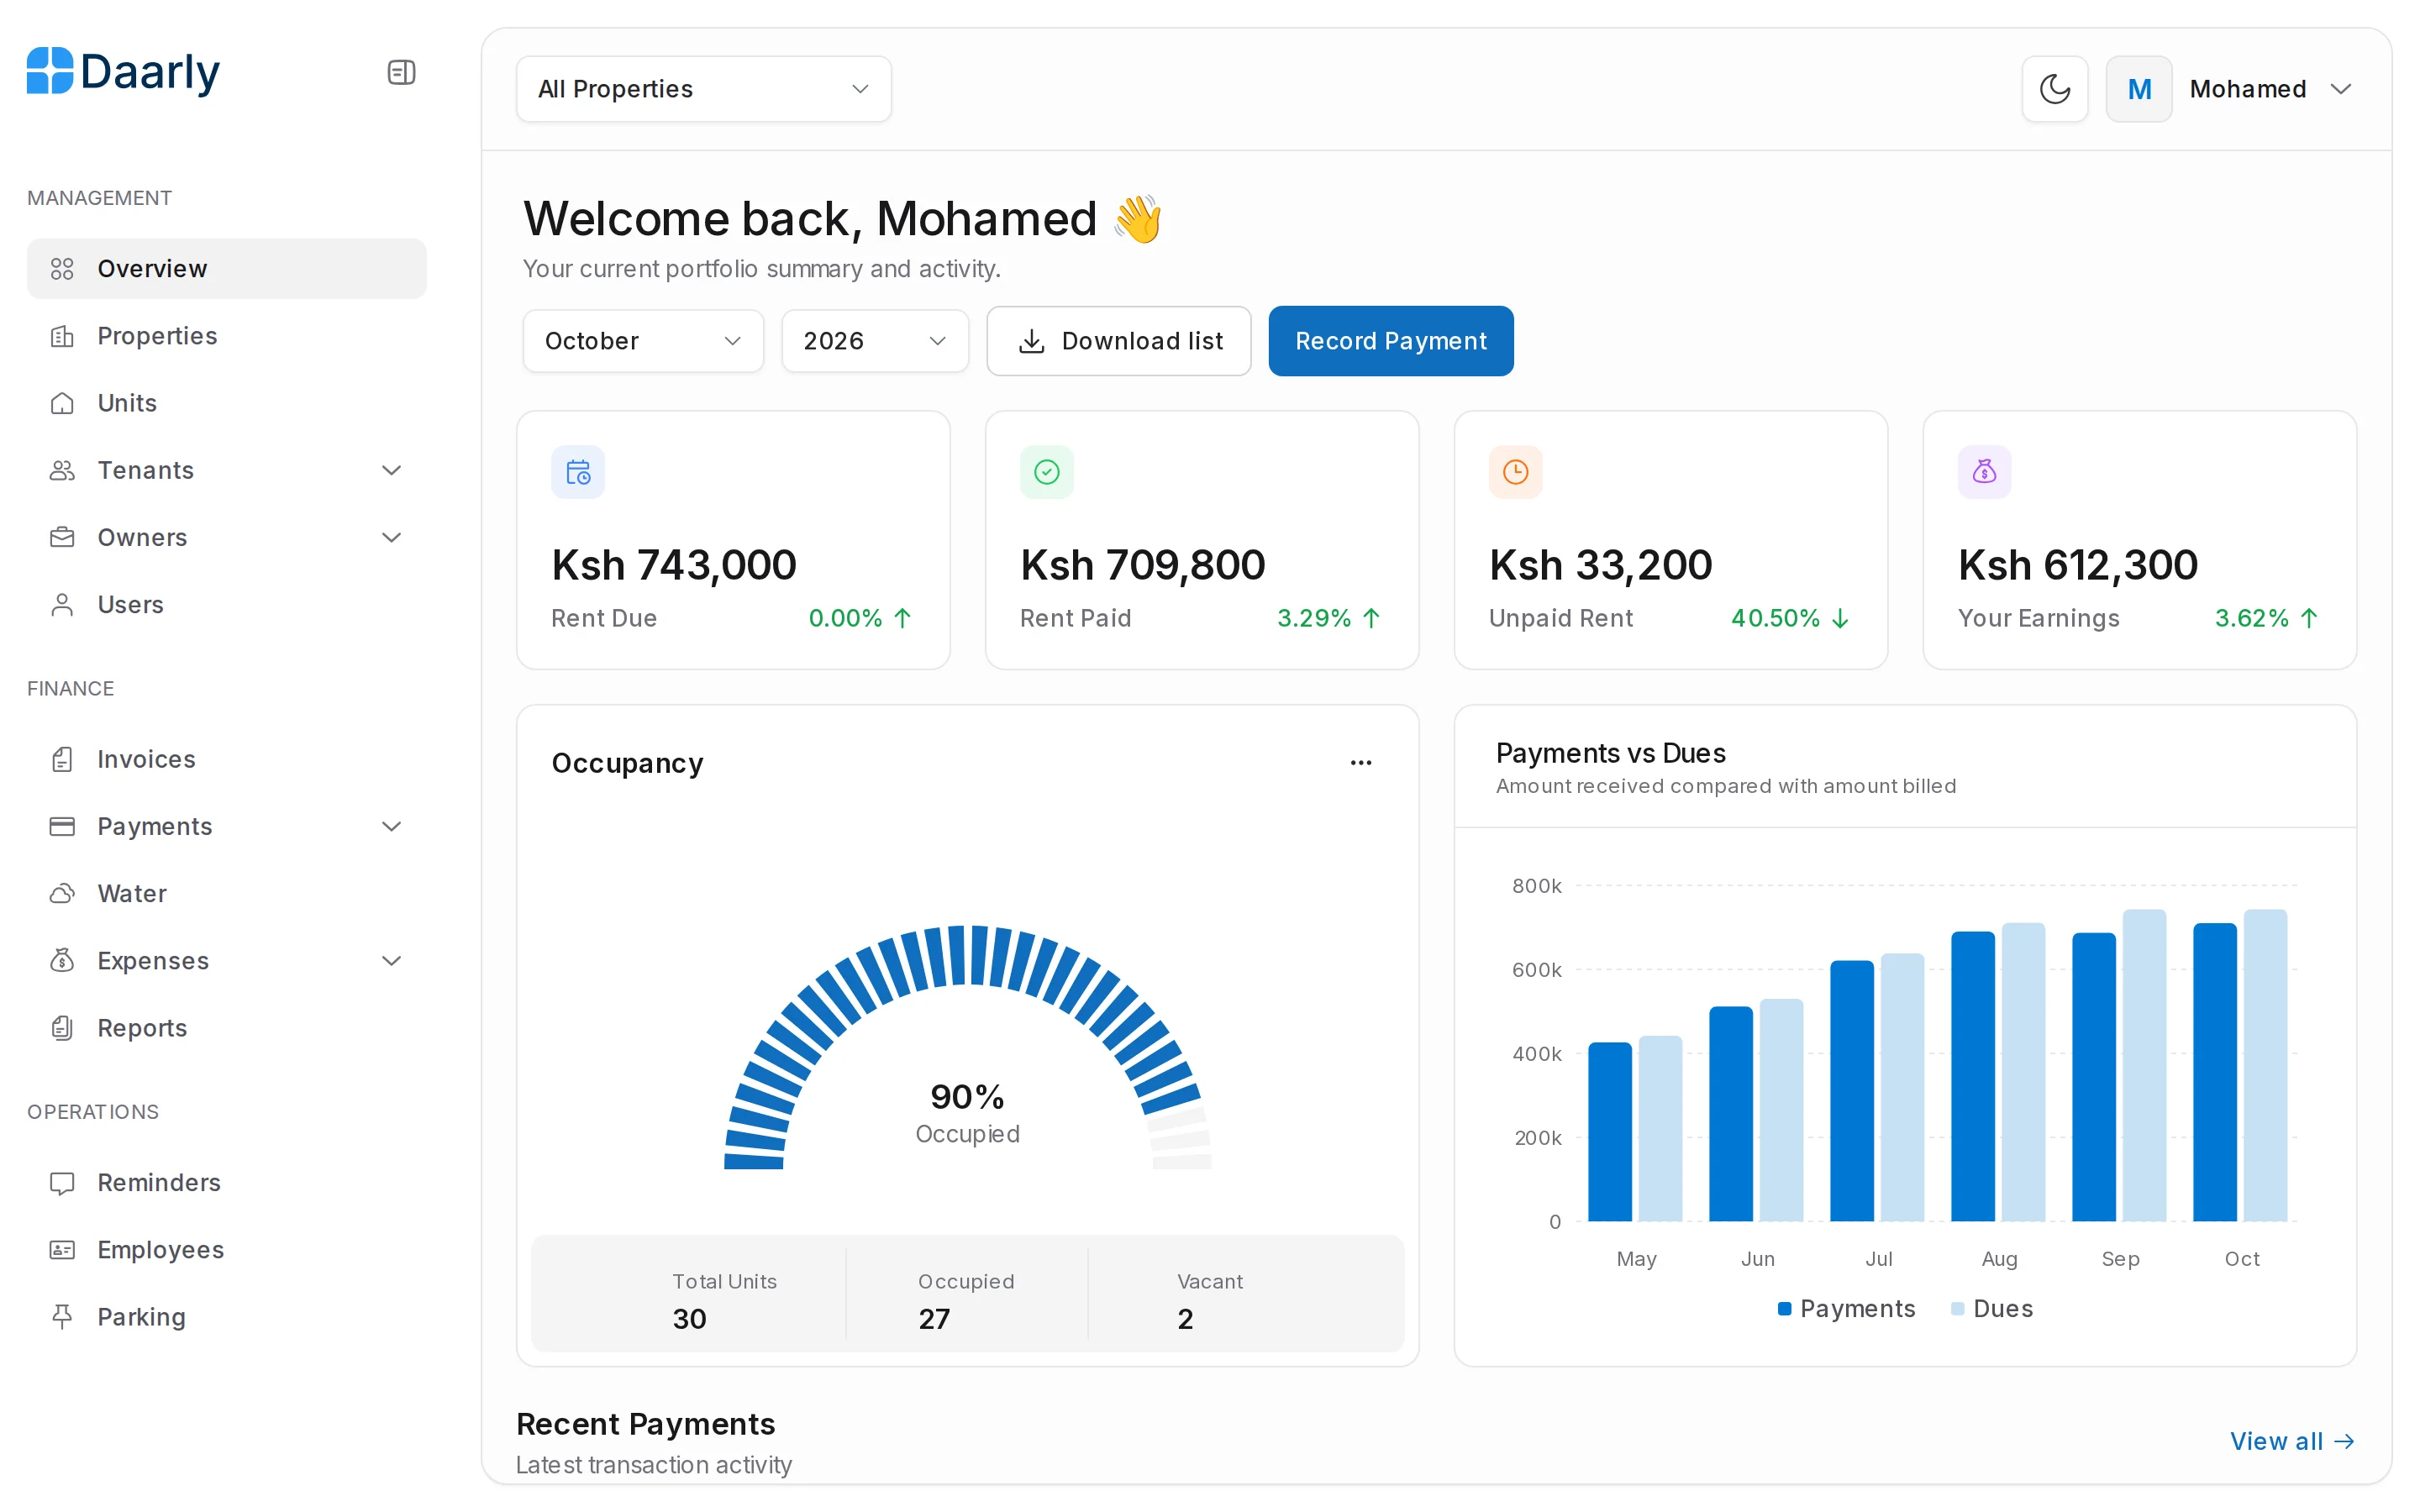The width and height of the screenshot is (2420, 1512).
Task: Click the Reminders chat icon in sidebar
Action: [62, 1183]
